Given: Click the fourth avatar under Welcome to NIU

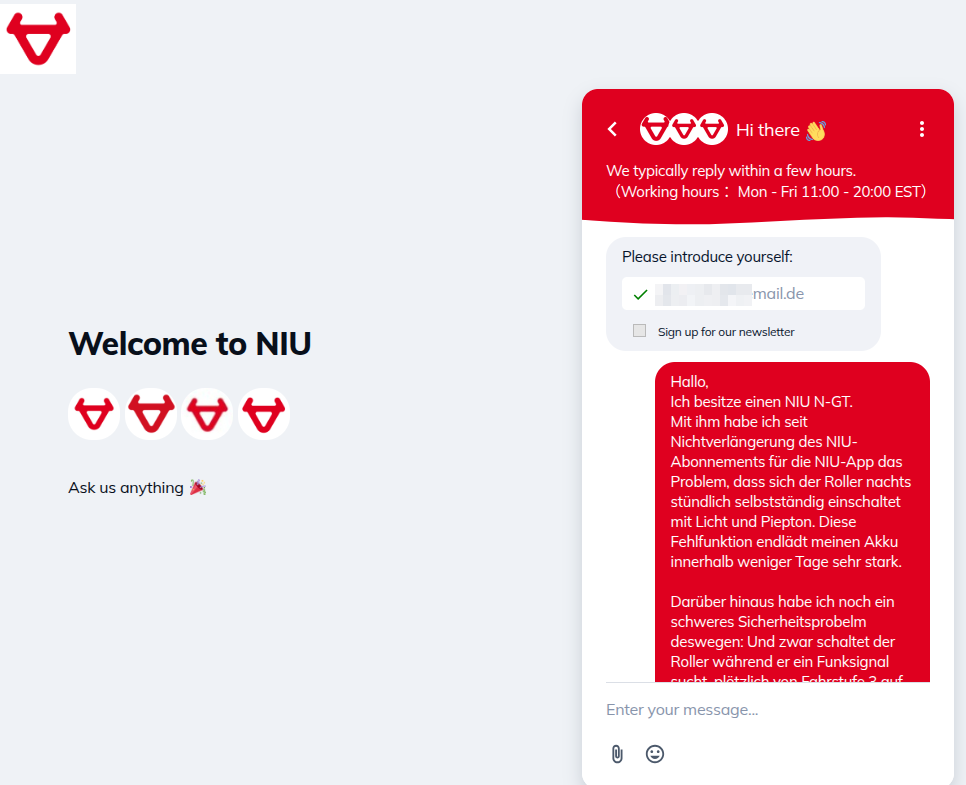Looking at the screenshot, I should pyautogui.click(x=264, y=414).
